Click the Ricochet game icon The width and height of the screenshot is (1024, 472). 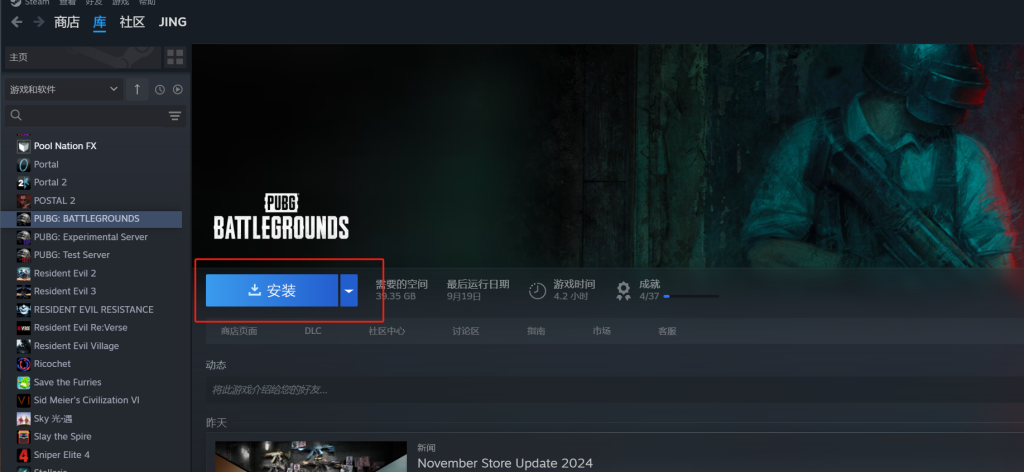24,364
